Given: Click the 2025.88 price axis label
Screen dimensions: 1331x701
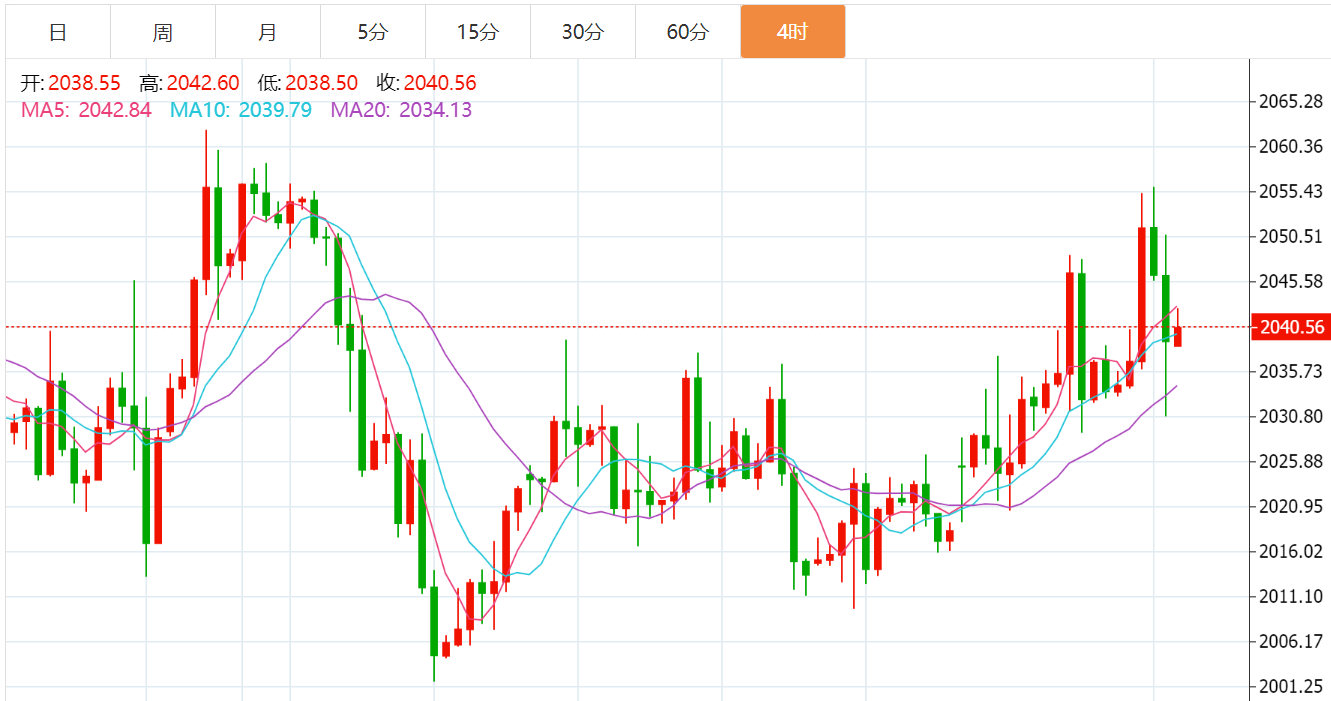Looking at the screenshot, I should (x=1291, y=462).
